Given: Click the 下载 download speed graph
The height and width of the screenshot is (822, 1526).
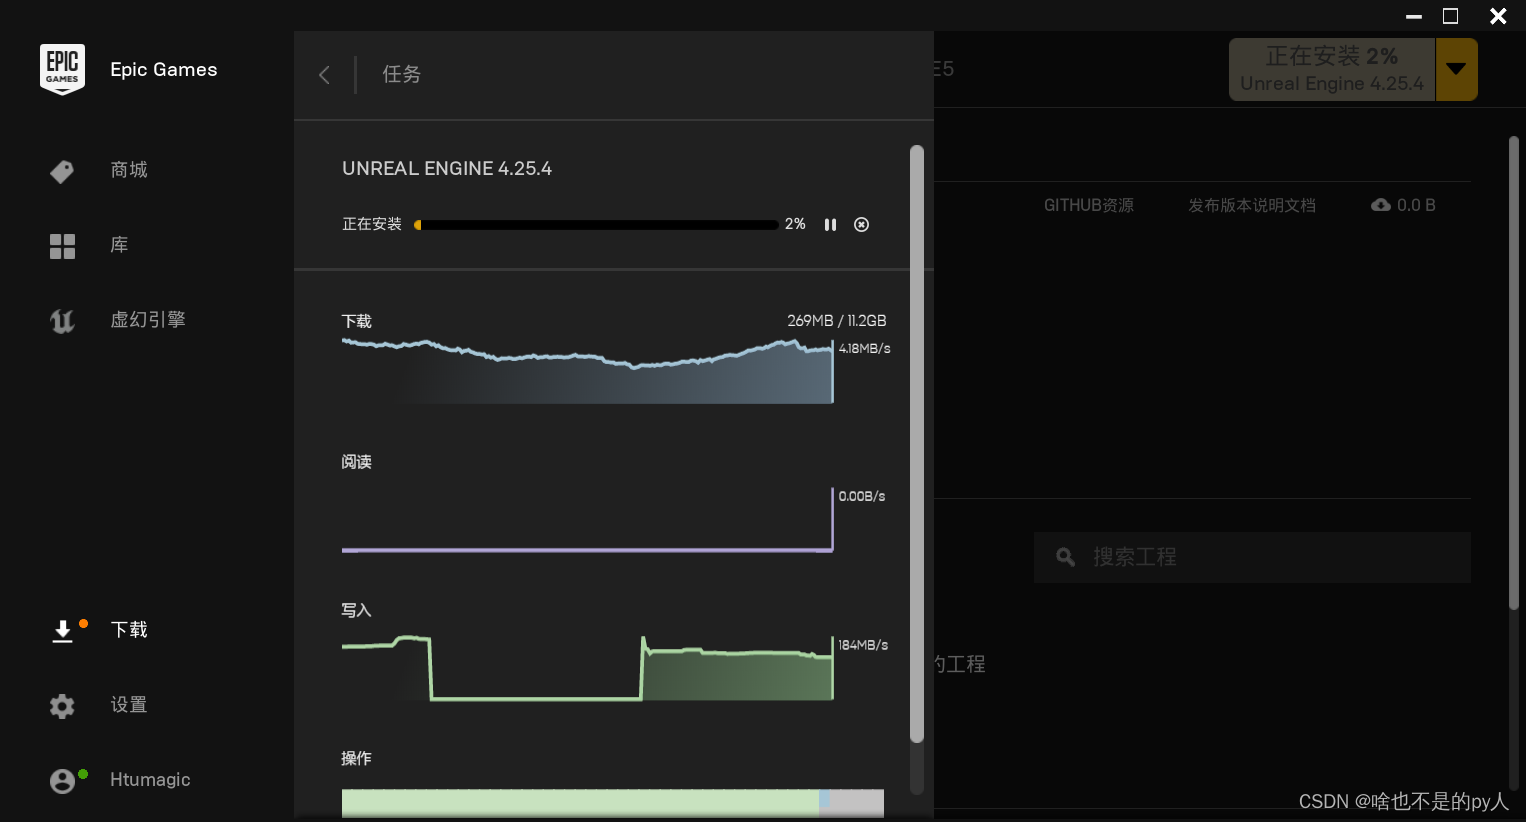Looking at the screenshot, I should tap(588, 371).
